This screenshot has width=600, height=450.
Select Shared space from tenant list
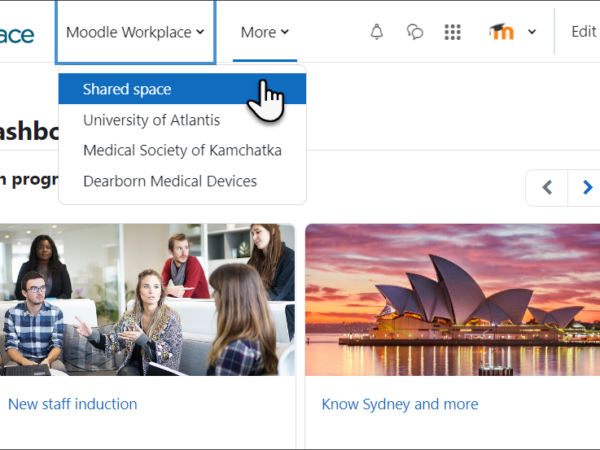point(182,89)
